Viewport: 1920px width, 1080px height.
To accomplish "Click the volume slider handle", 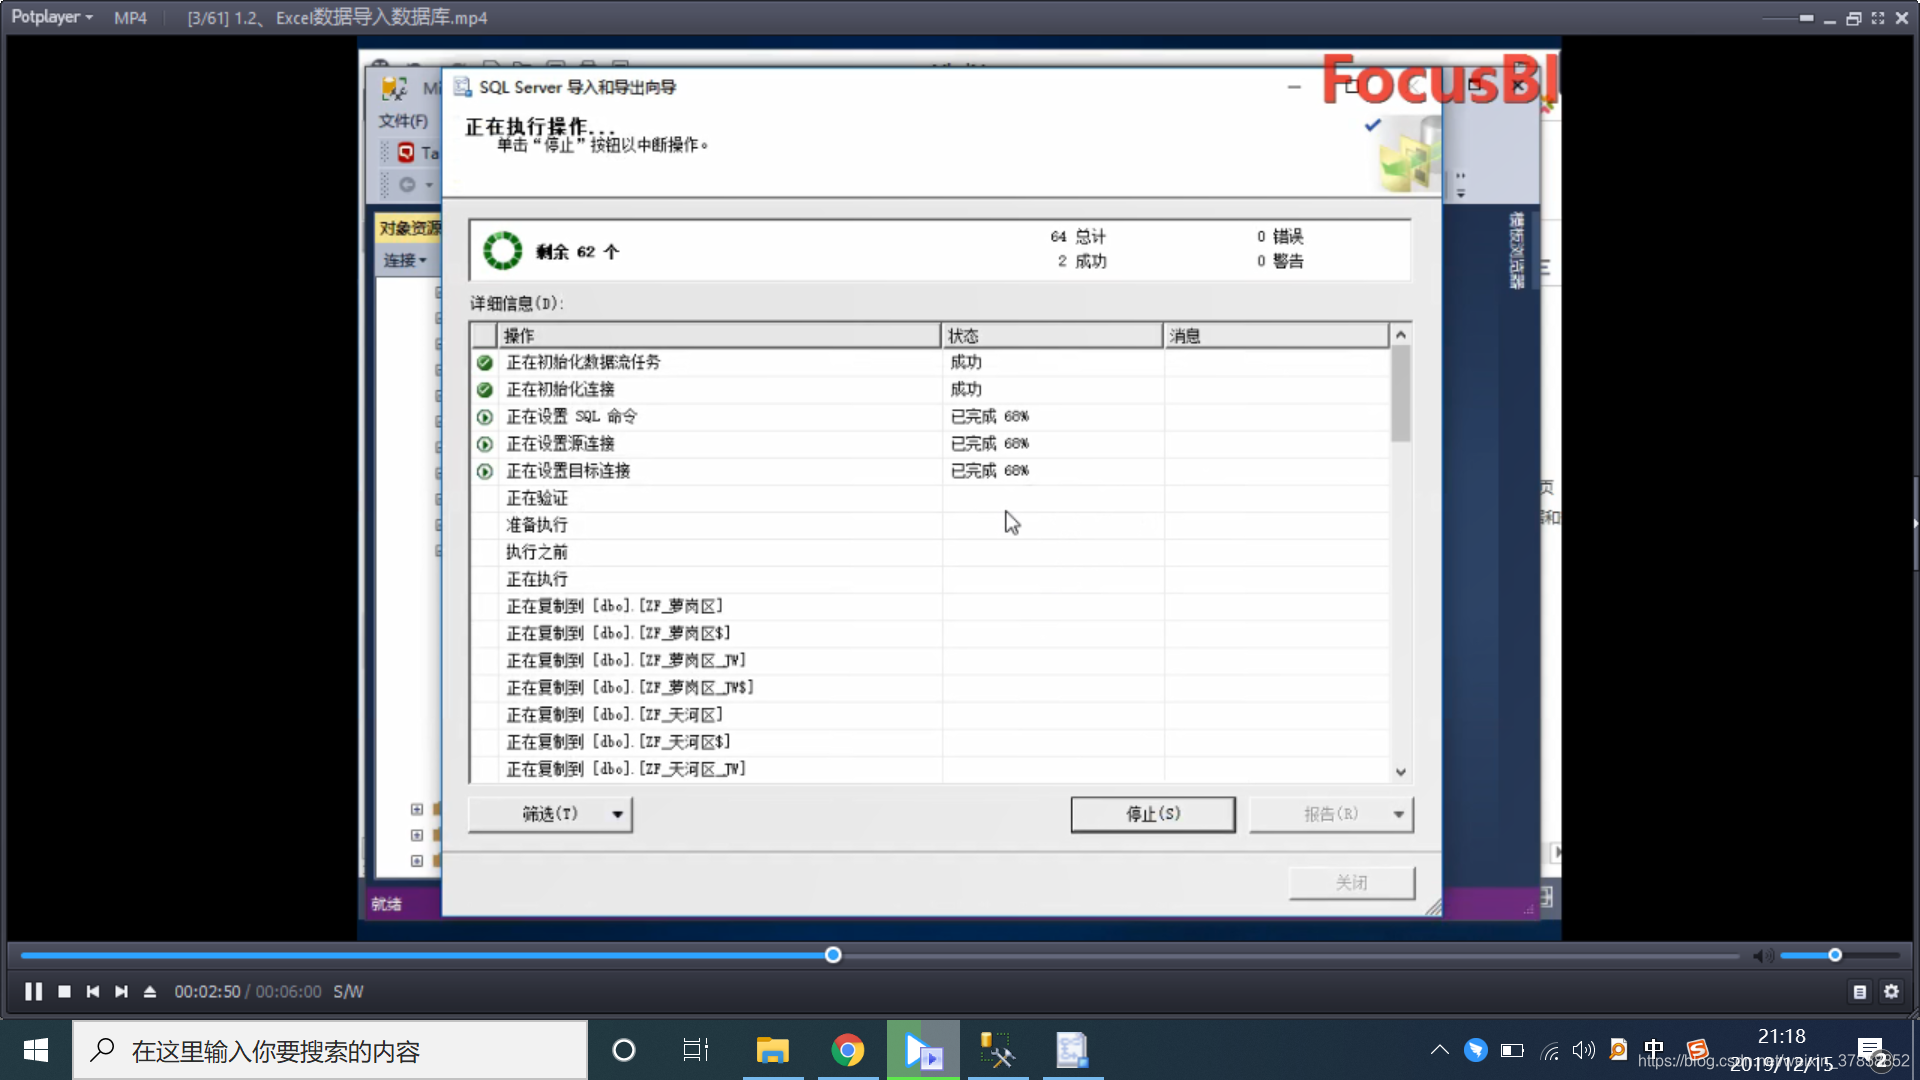I will 1835,955.
